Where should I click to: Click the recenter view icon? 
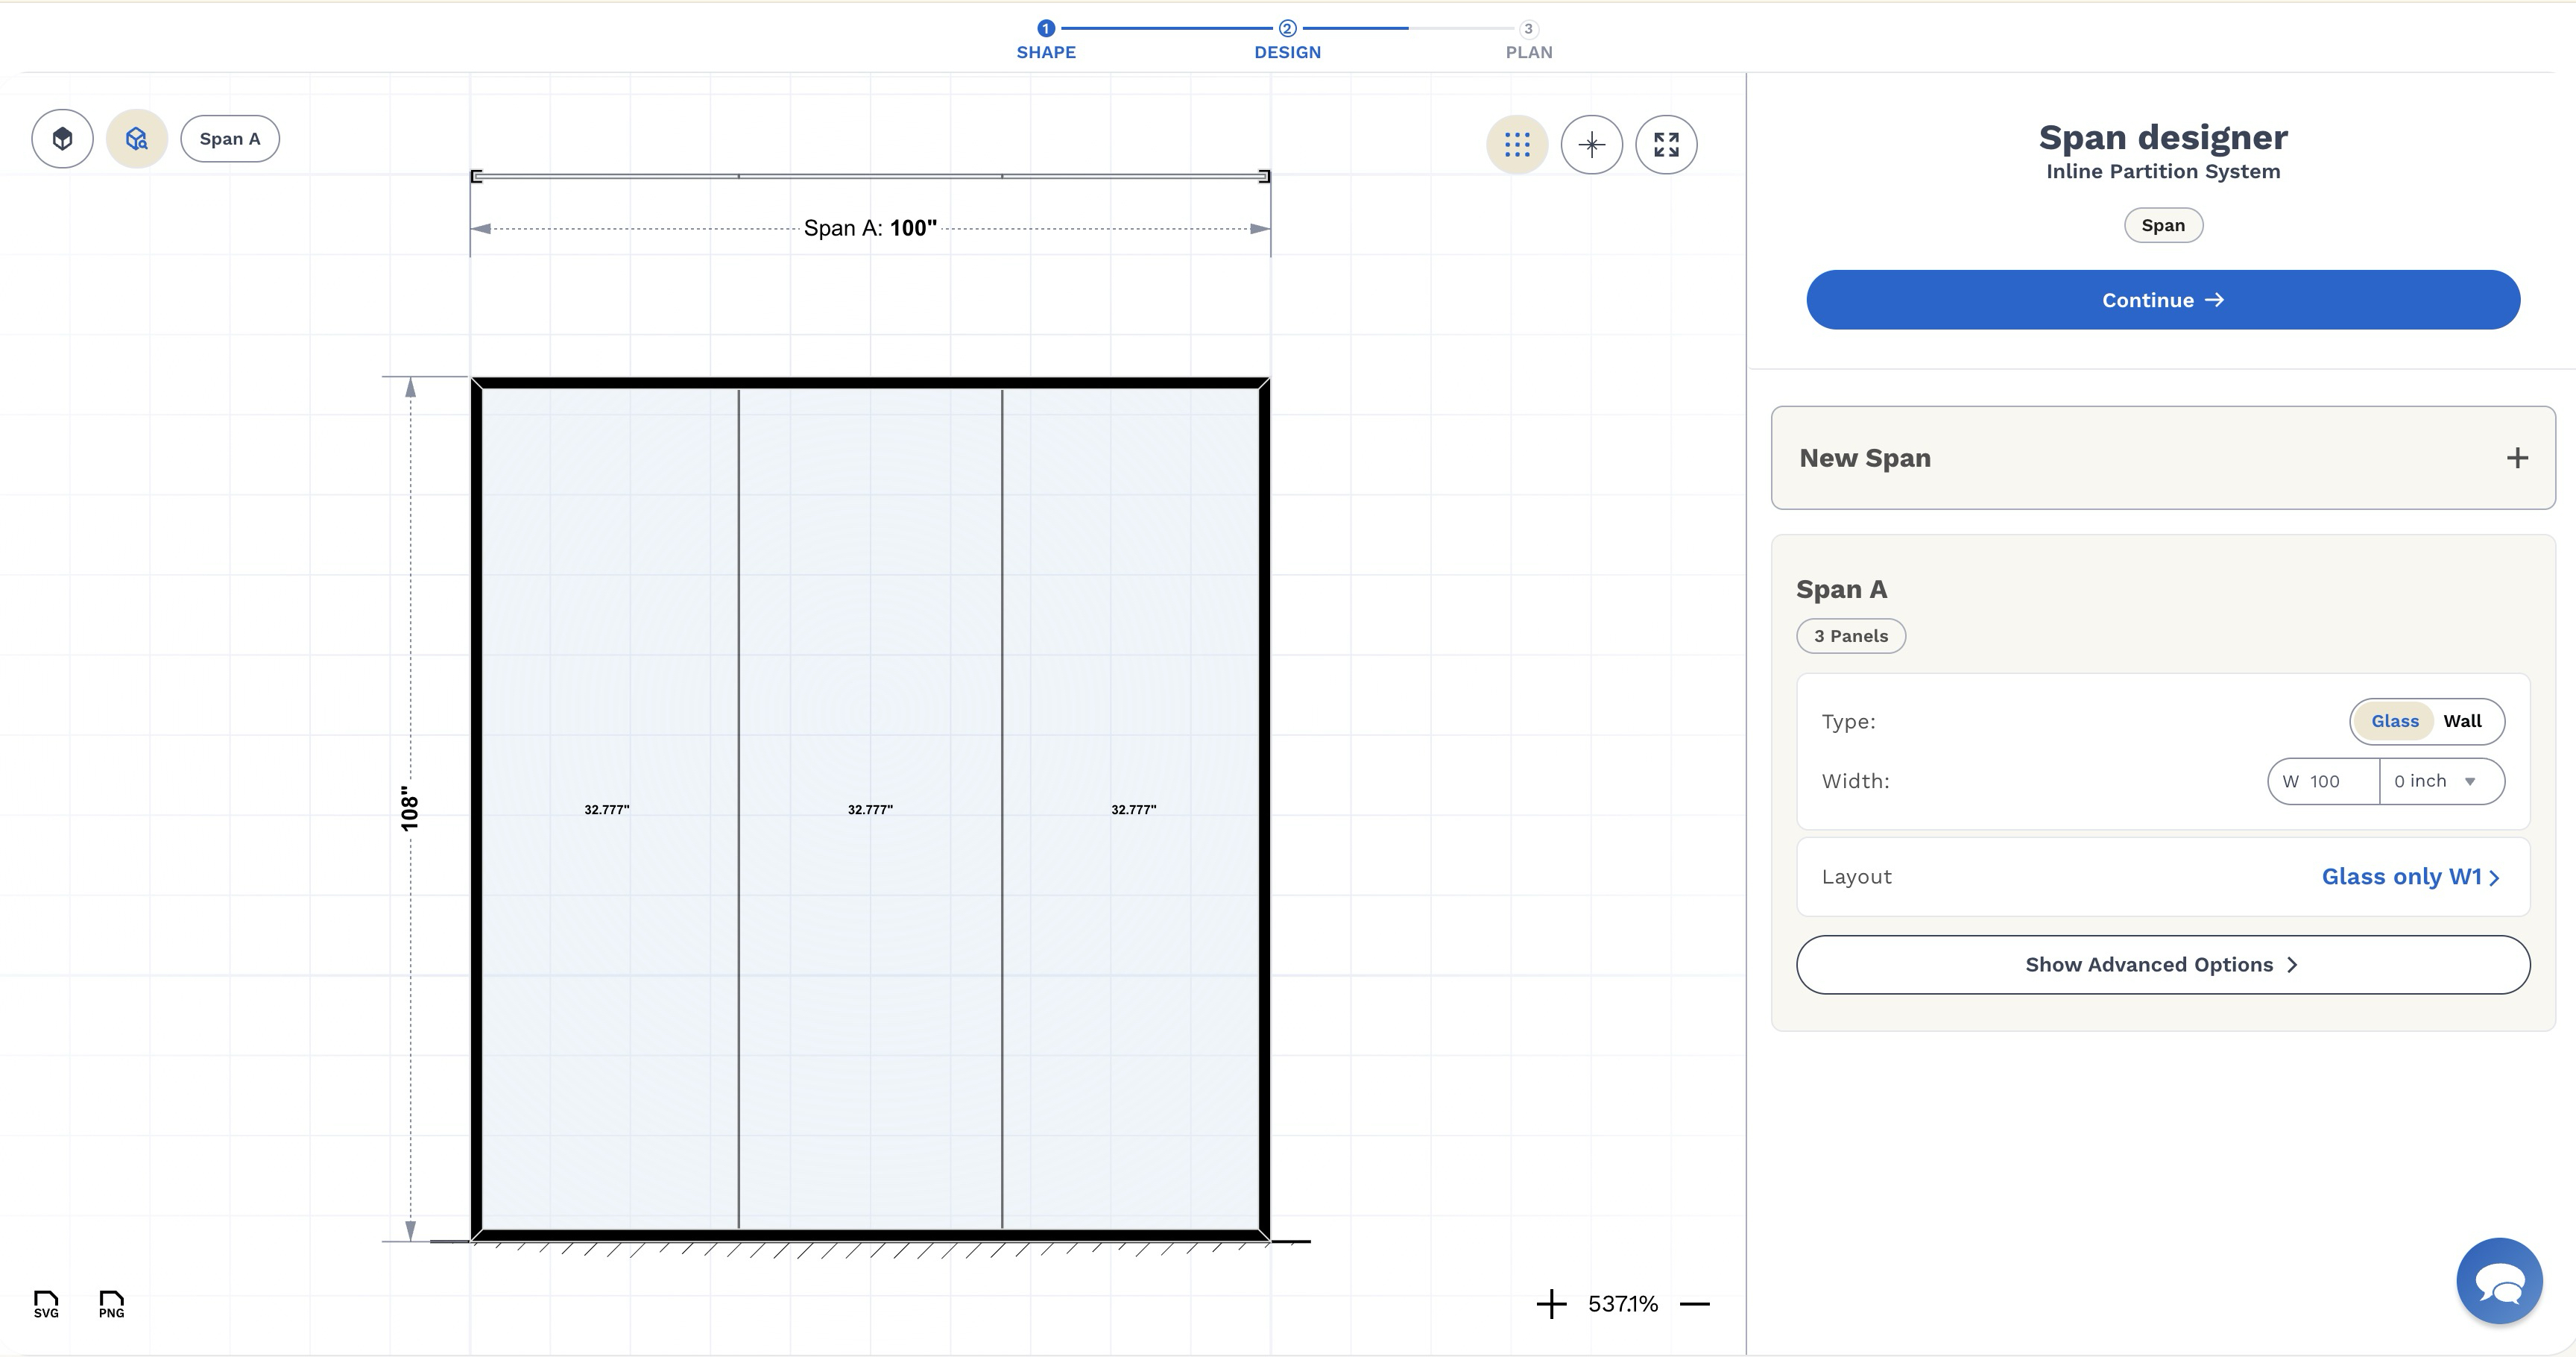[1592, 145]
